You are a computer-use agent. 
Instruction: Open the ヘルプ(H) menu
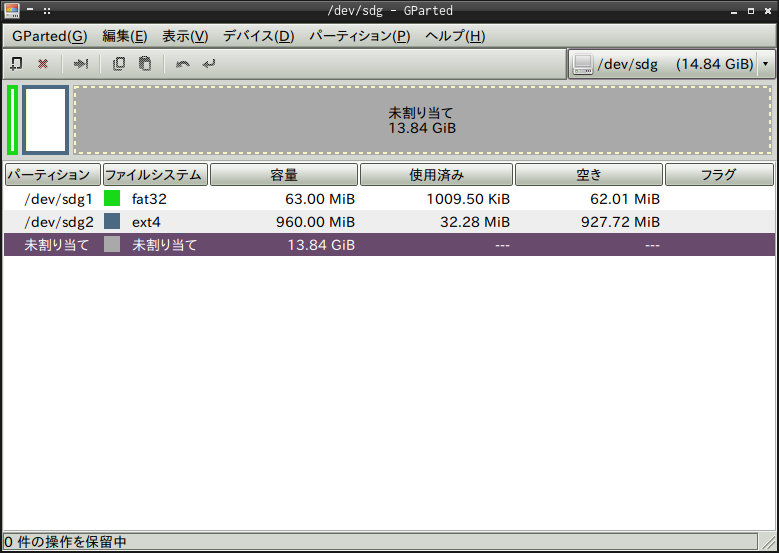tap(455, 36)
